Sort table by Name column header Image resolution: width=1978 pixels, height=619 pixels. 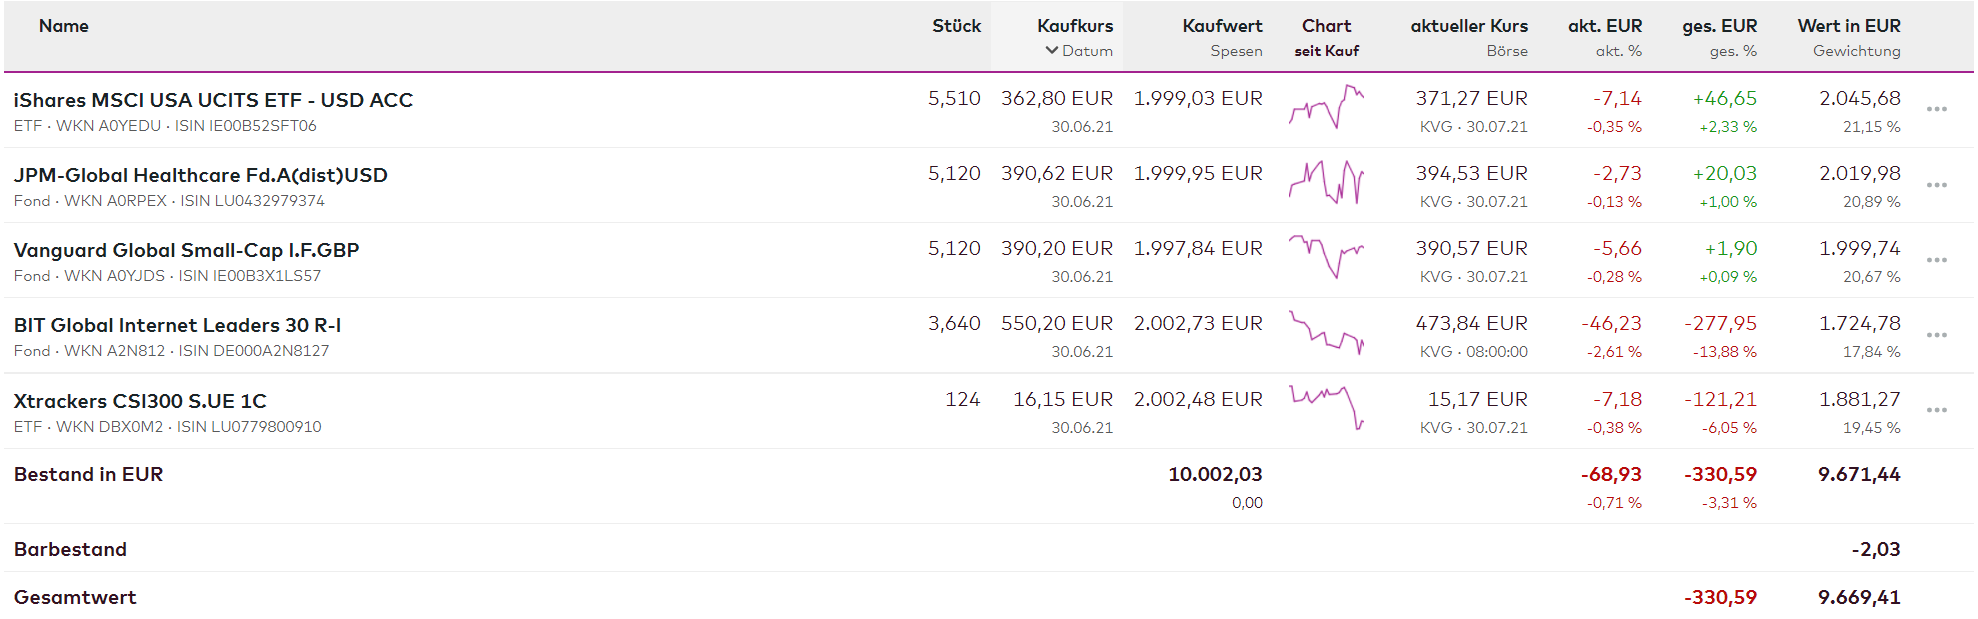pyautogui.click(x=63, y=26)
